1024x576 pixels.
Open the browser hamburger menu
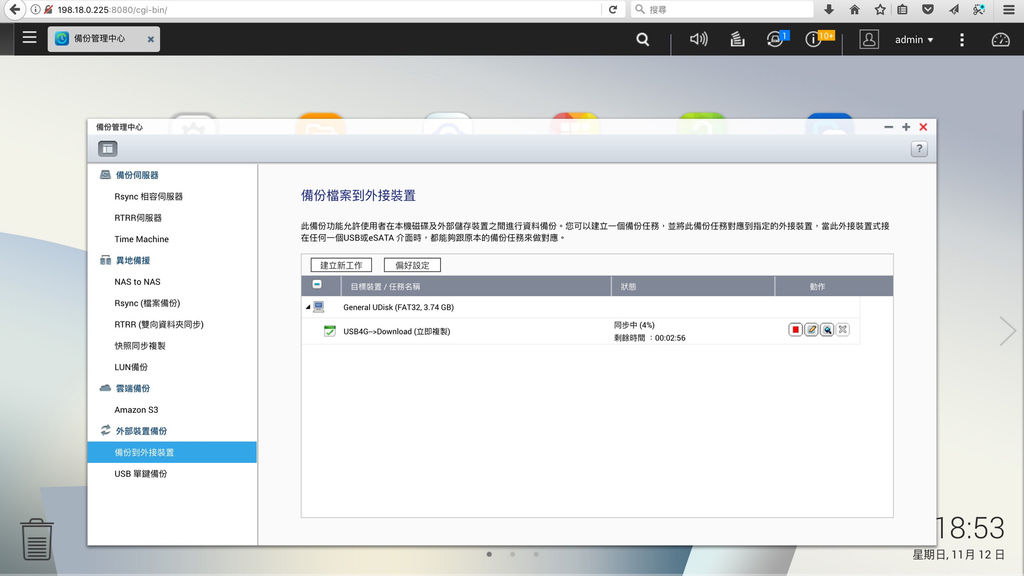[x=1008, y=10]
